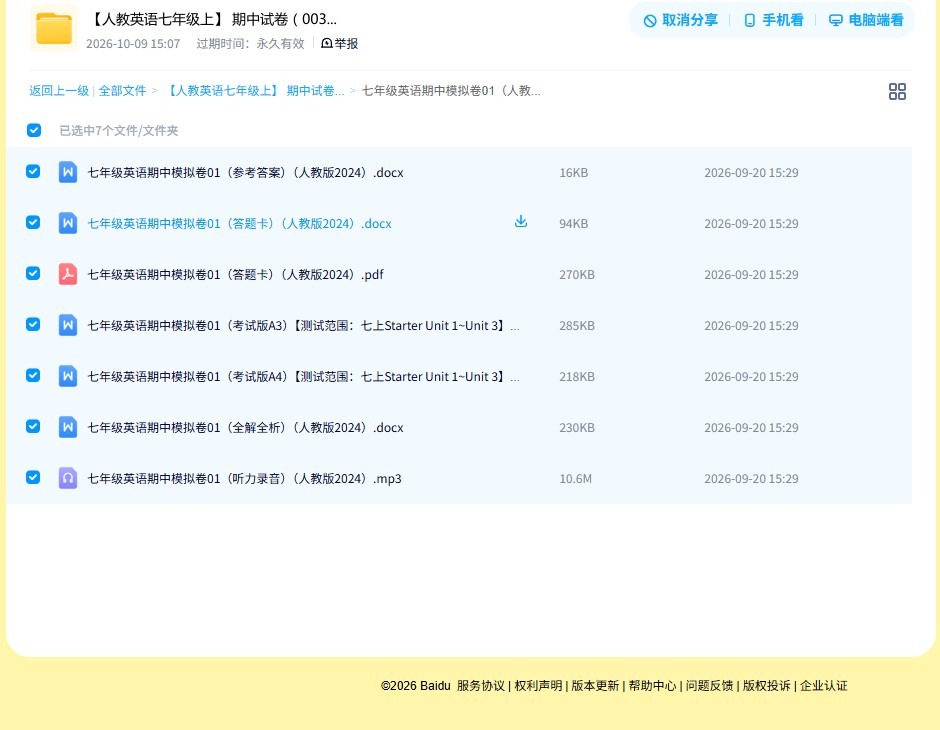Click Word icon of 考试版A4 file
The image size is (940, 730).
point(68,376)
